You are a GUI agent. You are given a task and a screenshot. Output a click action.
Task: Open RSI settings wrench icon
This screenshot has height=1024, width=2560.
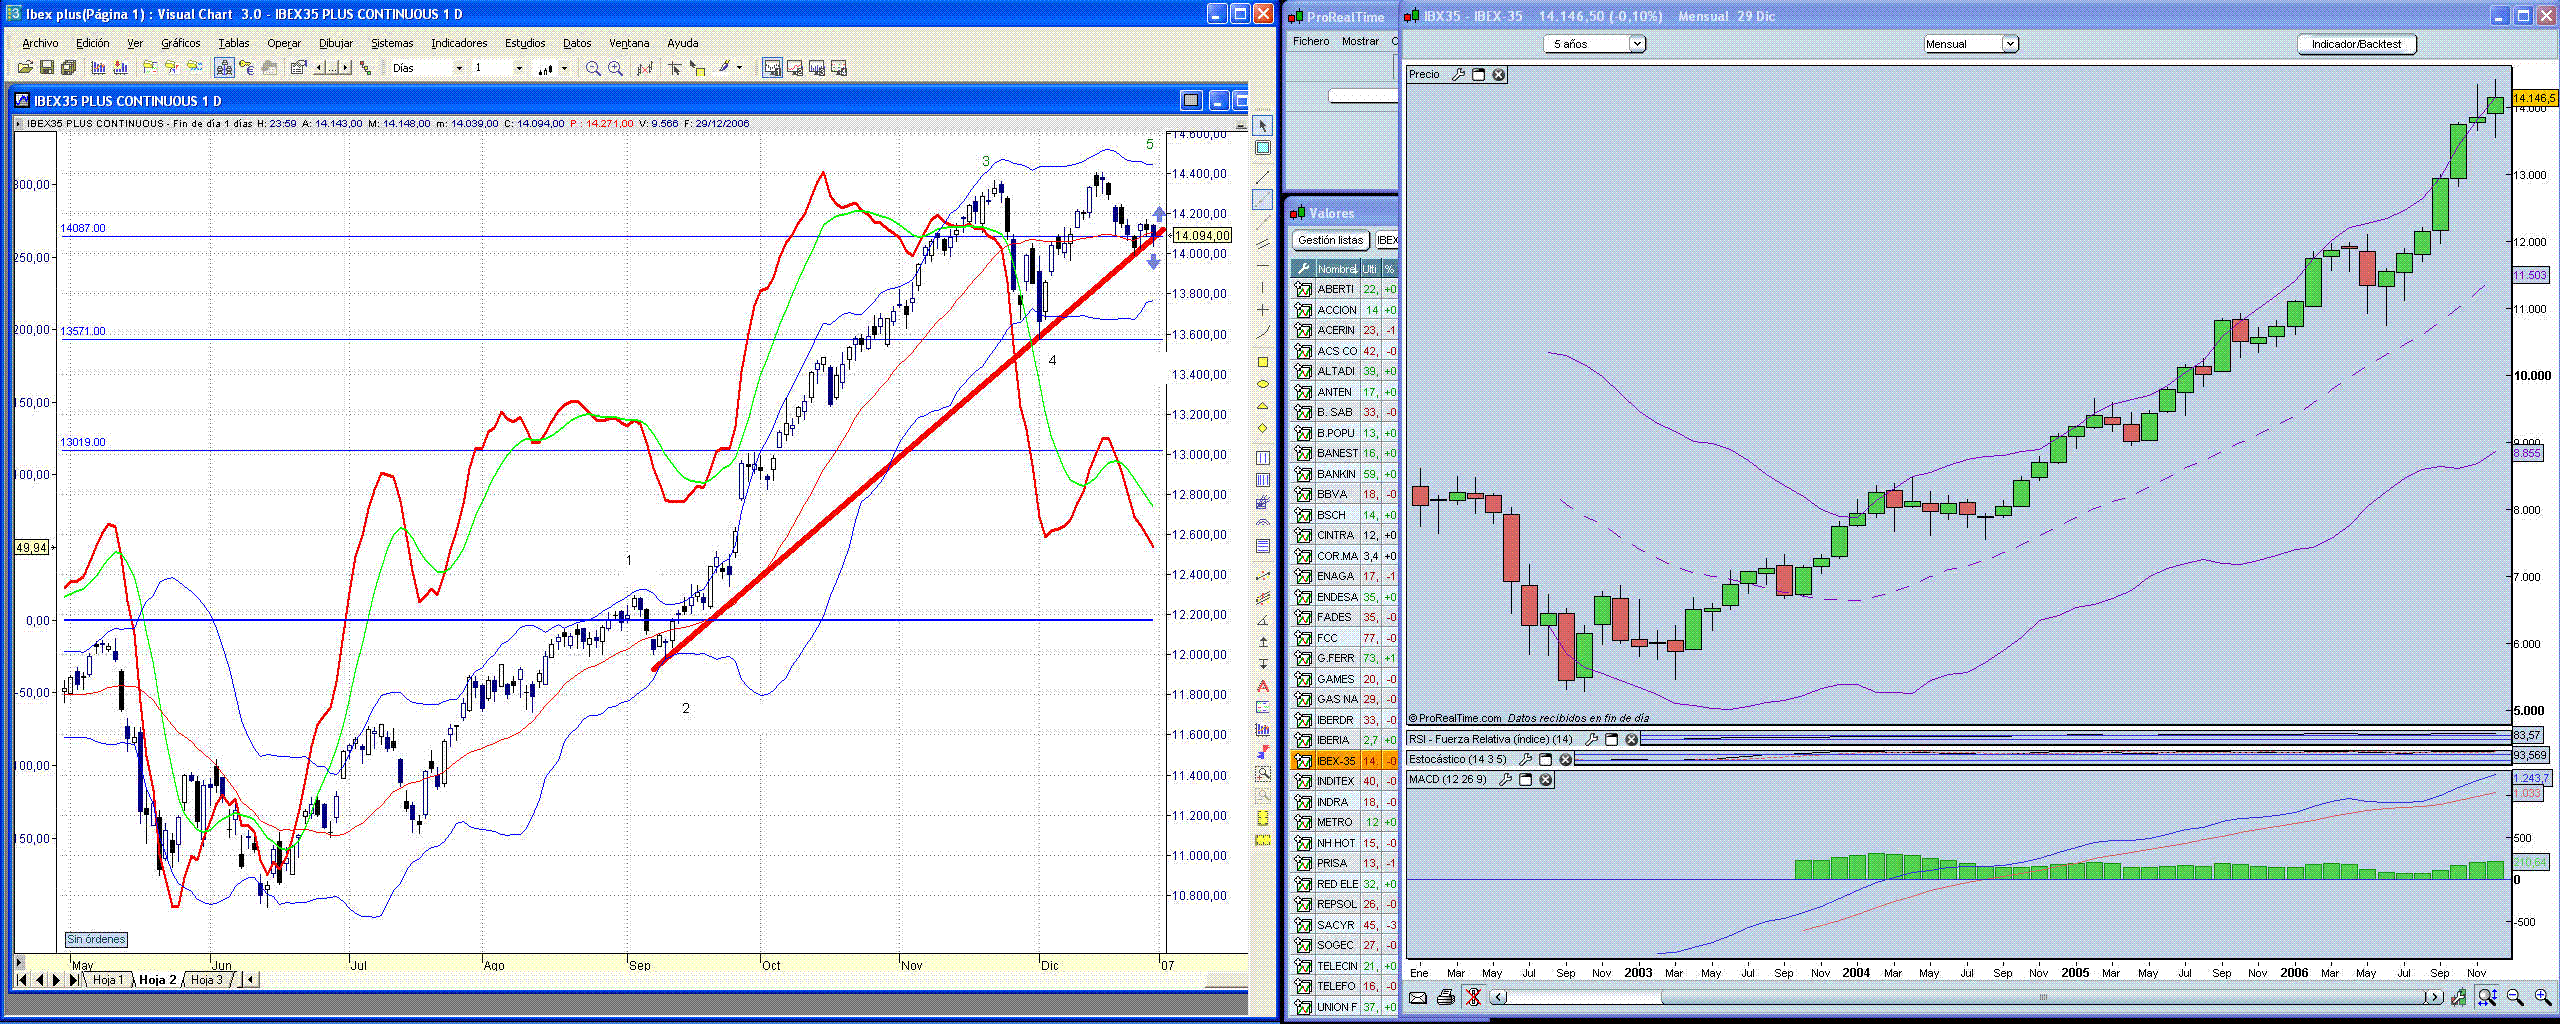coord(1592,739)
